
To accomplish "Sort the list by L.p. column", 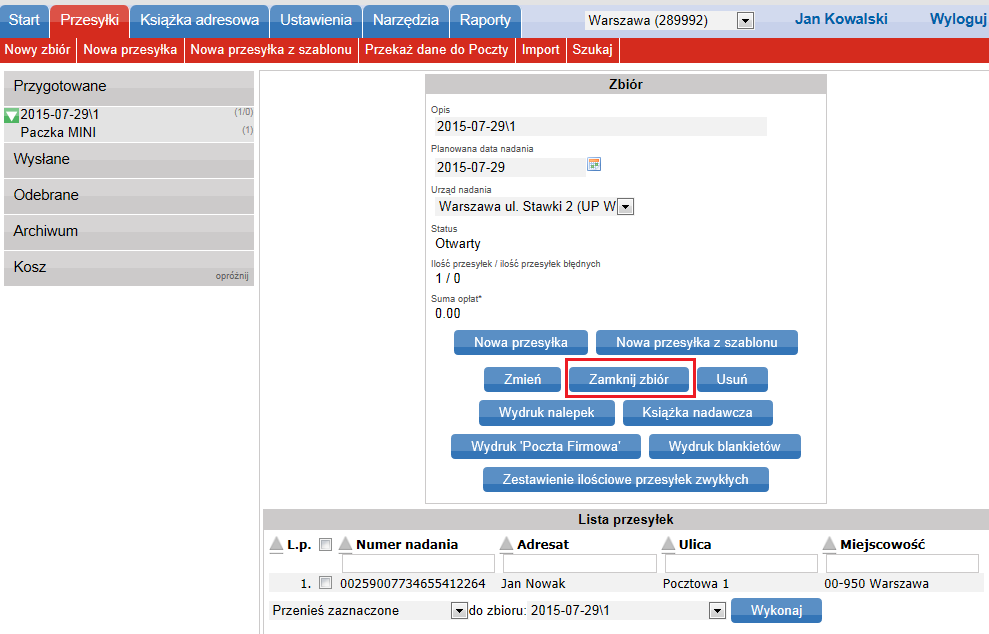I will pos(276,545).
